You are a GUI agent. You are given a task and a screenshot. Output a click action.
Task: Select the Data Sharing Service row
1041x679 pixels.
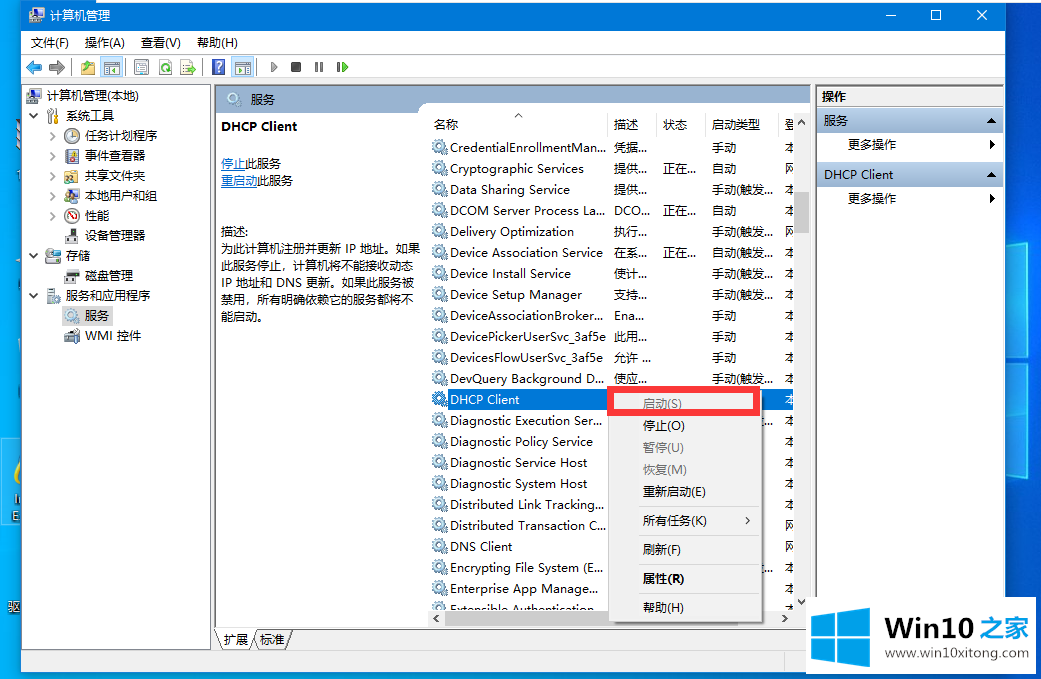[x=611, y=189]
